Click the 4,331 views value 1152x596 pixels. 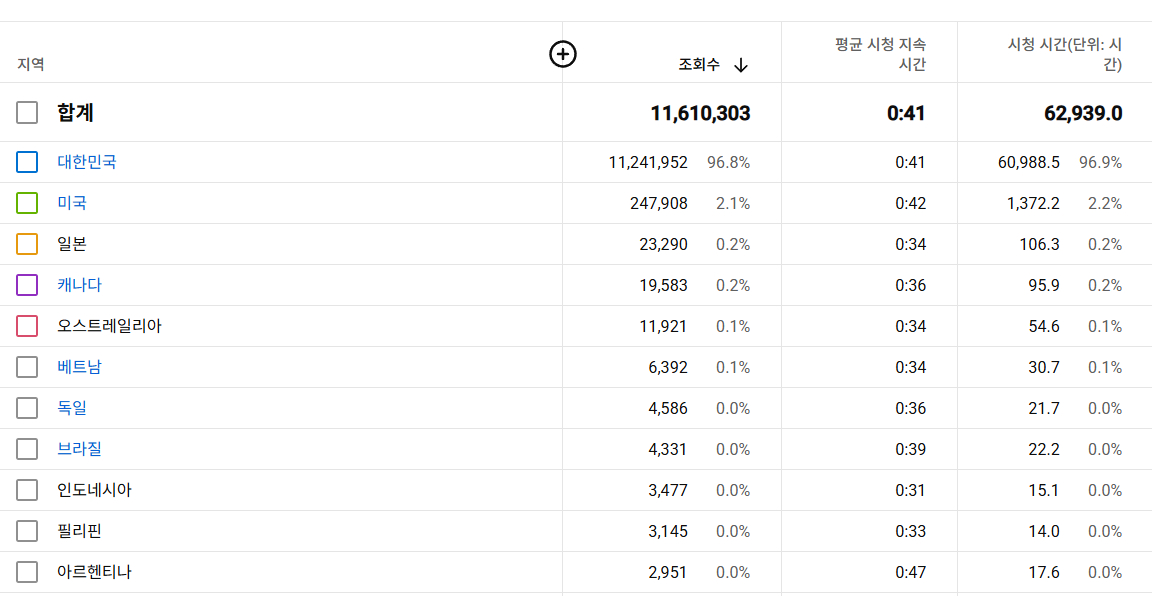click(668, 449)
